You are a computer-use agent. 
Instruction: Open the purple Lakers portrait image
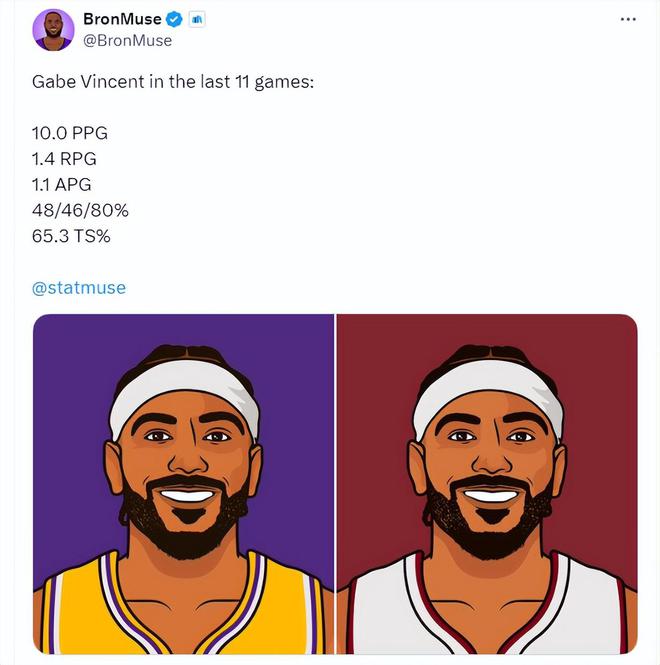pyautogui.click(x=183, y=484)
